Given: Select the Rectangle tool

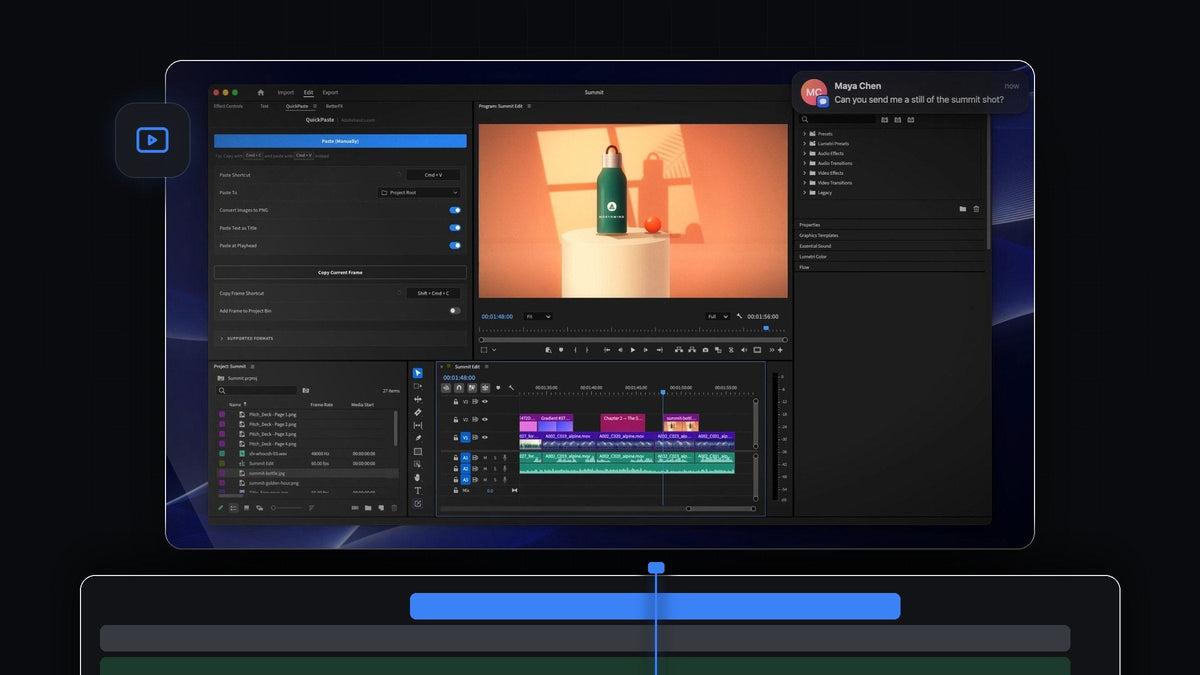Looking at the screenshot, I should (418, 451).
